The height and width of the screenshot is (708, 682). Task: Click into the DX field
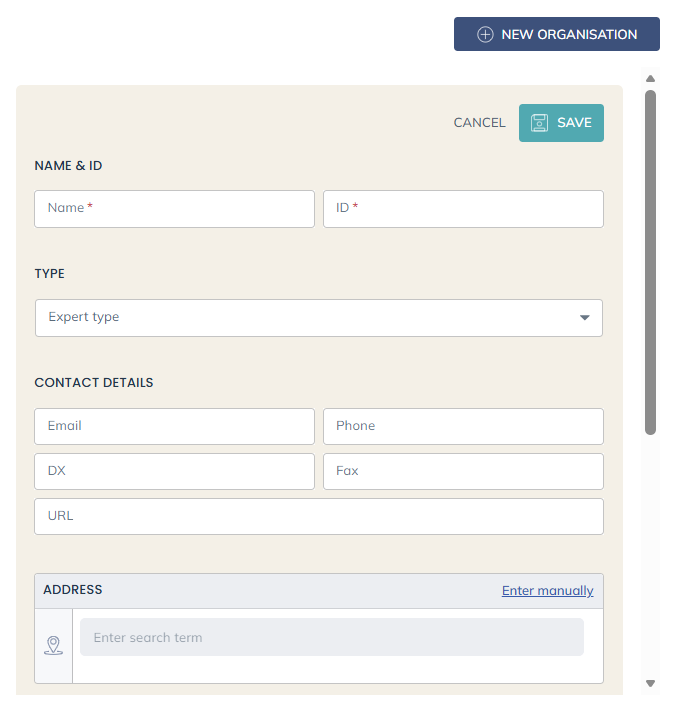point(174,471)
